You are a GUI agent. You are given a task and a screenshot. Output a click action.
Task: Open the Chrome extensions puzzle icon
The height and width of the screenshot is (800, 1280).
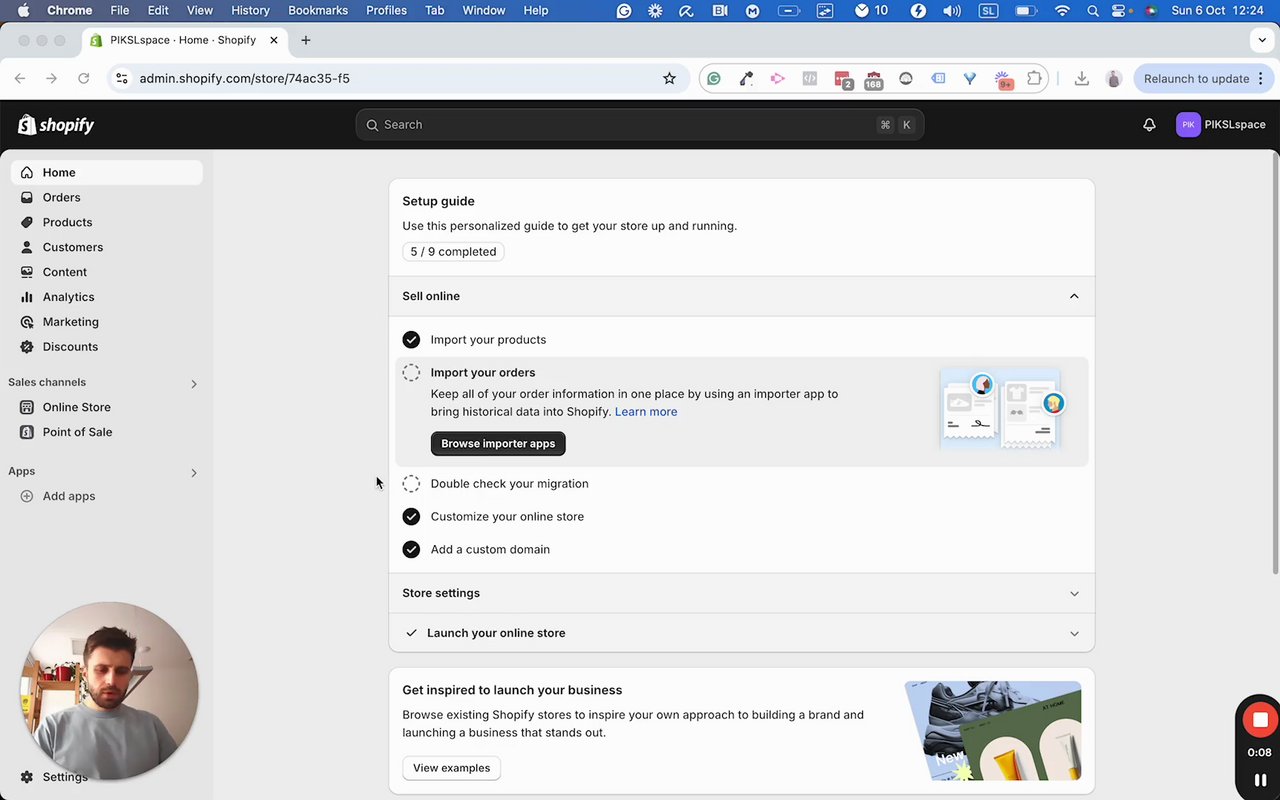(1034, 78)
